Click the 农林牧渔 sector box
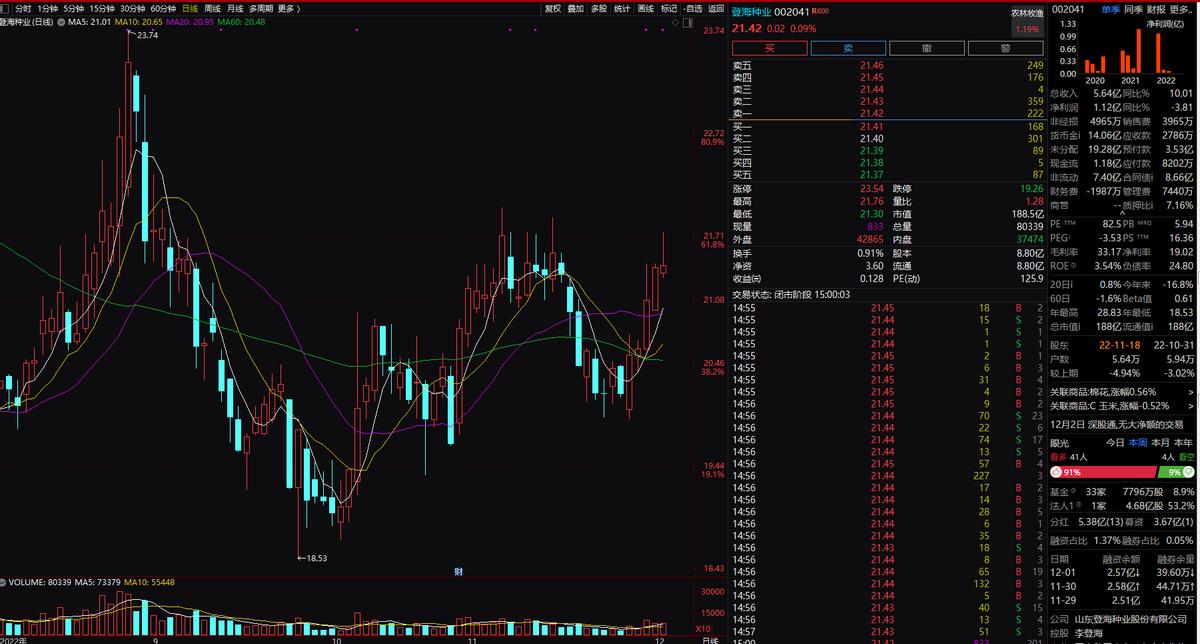 (1027, 21)
